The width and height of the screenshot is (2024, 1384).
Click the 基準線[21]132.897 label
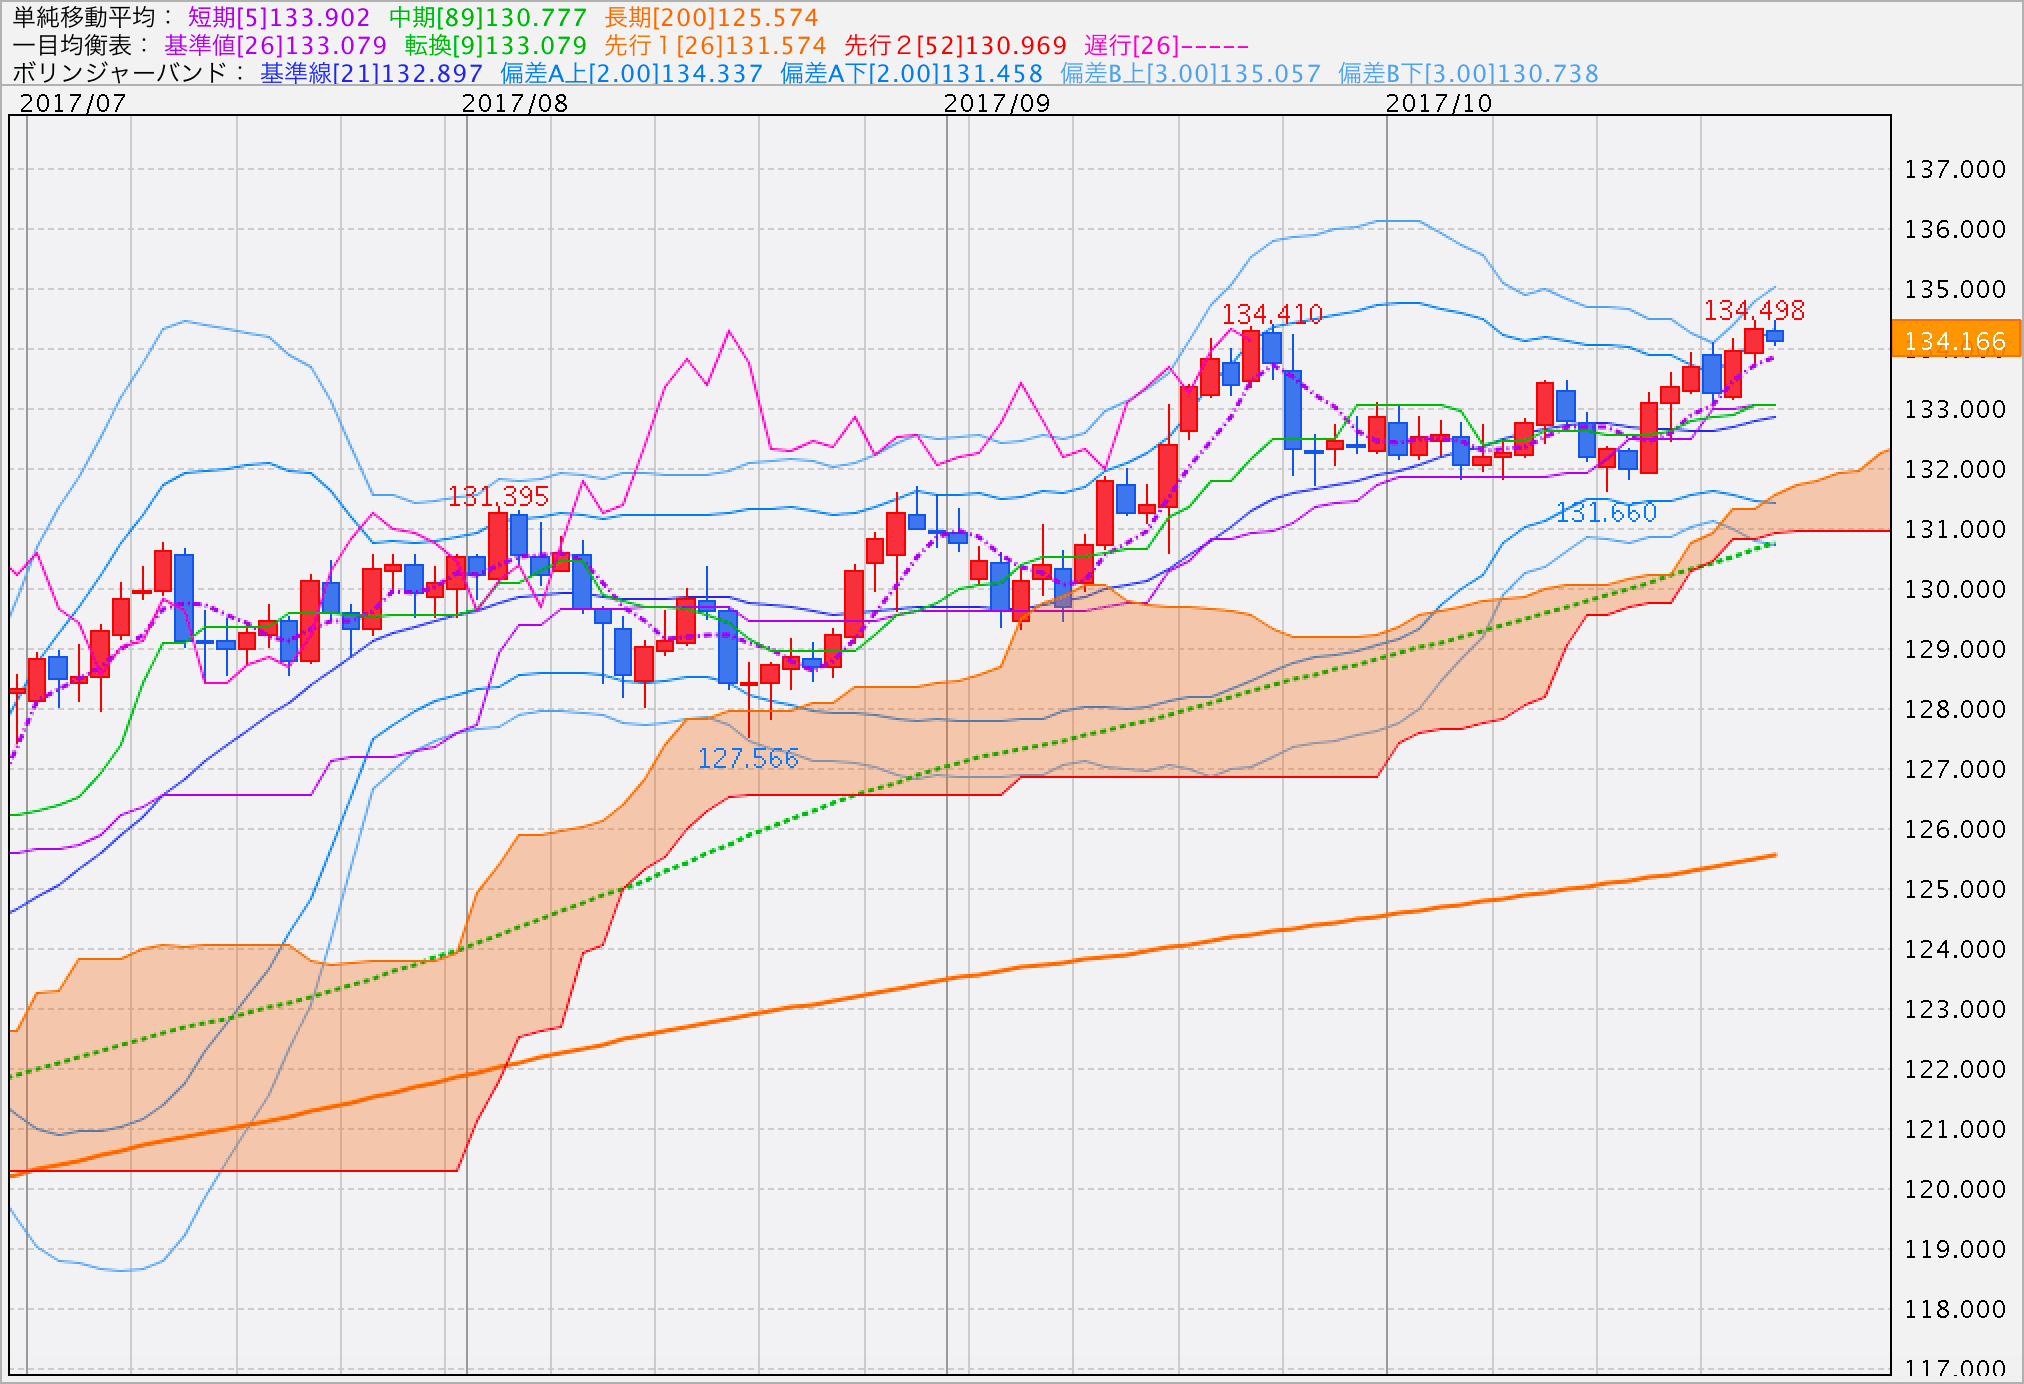tap(371, 73)
